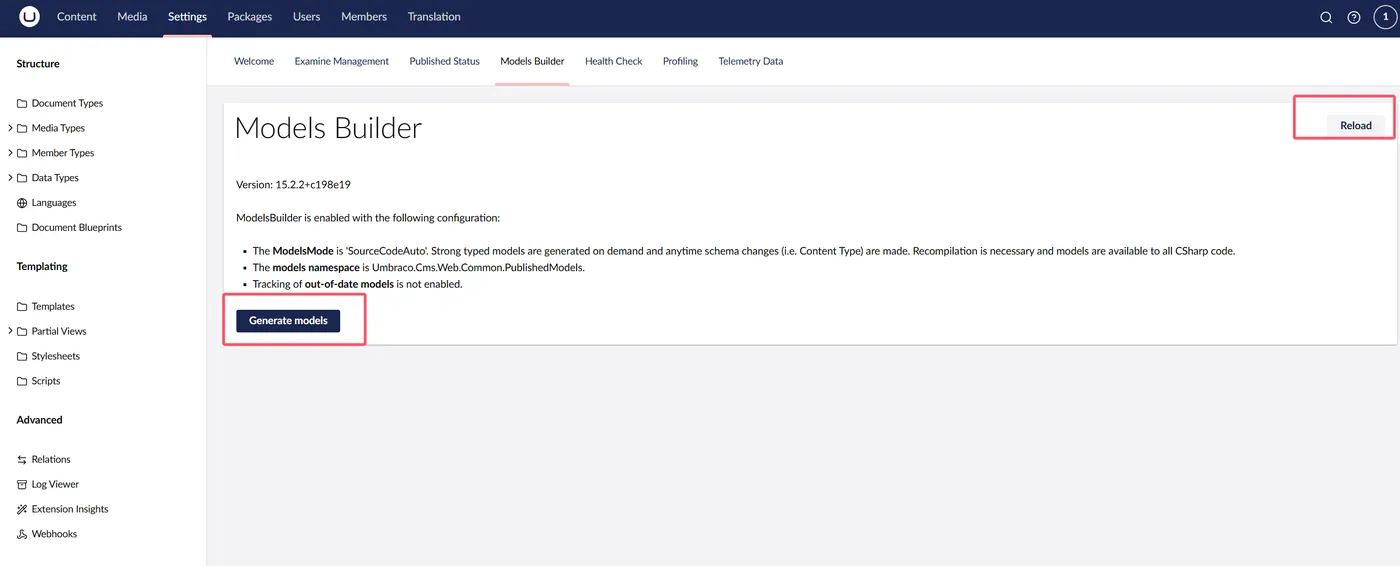Open Partial Views label in sidebar
The width and height of the screenshot is (1400, 566).
(x=59, y=331)
